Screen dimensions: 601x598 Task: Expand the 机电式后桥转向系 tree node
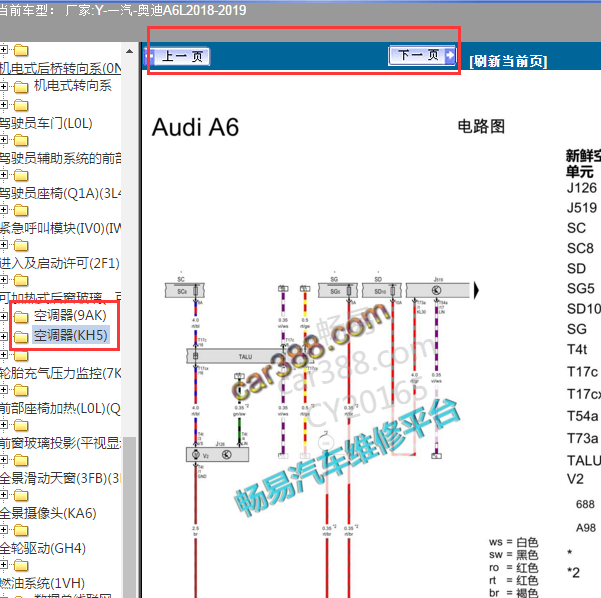[x=3, y=50]
